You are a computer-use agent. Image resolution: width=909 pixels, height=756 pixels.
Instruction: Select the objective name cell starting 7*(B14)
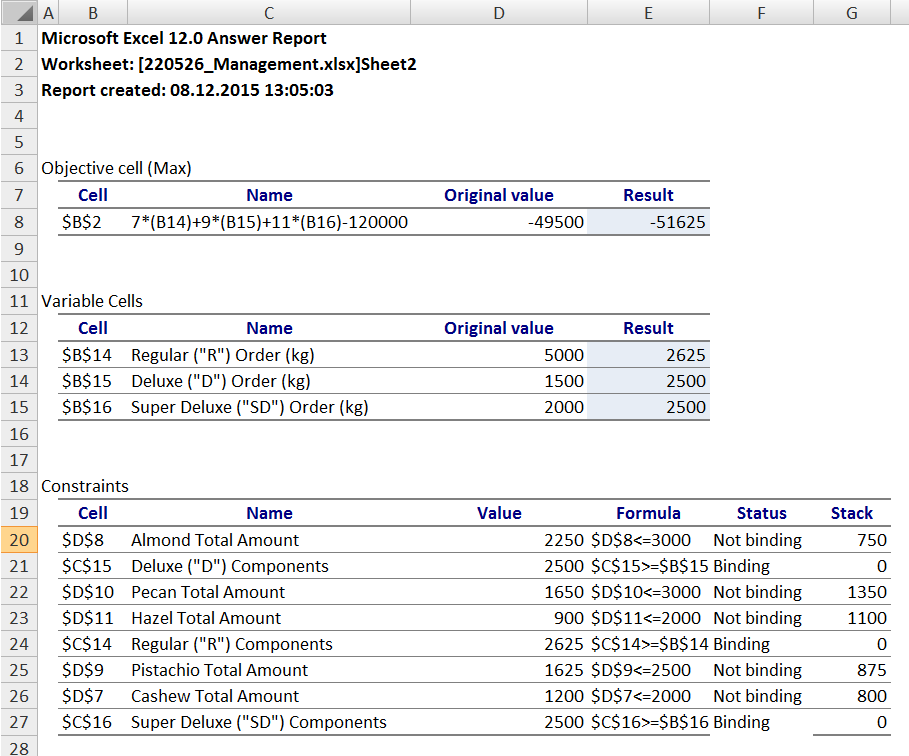269,222
